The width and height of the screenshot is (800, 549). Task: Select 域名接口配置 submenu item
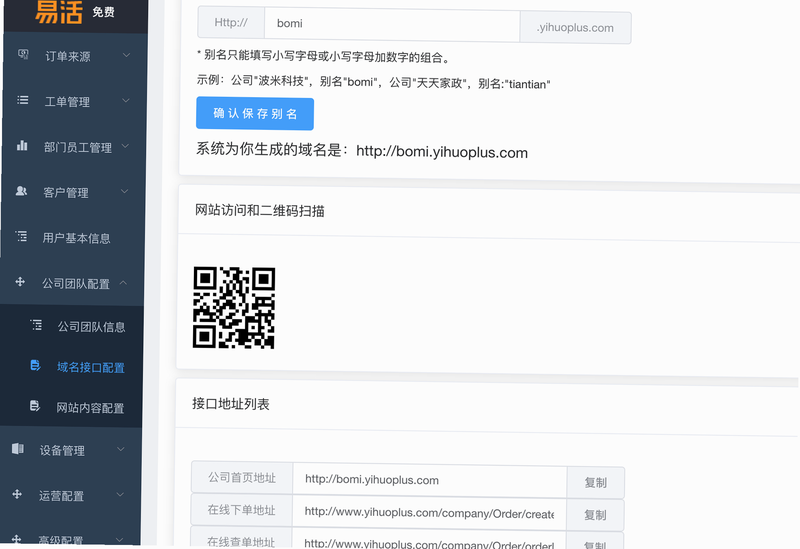[71, 367]
